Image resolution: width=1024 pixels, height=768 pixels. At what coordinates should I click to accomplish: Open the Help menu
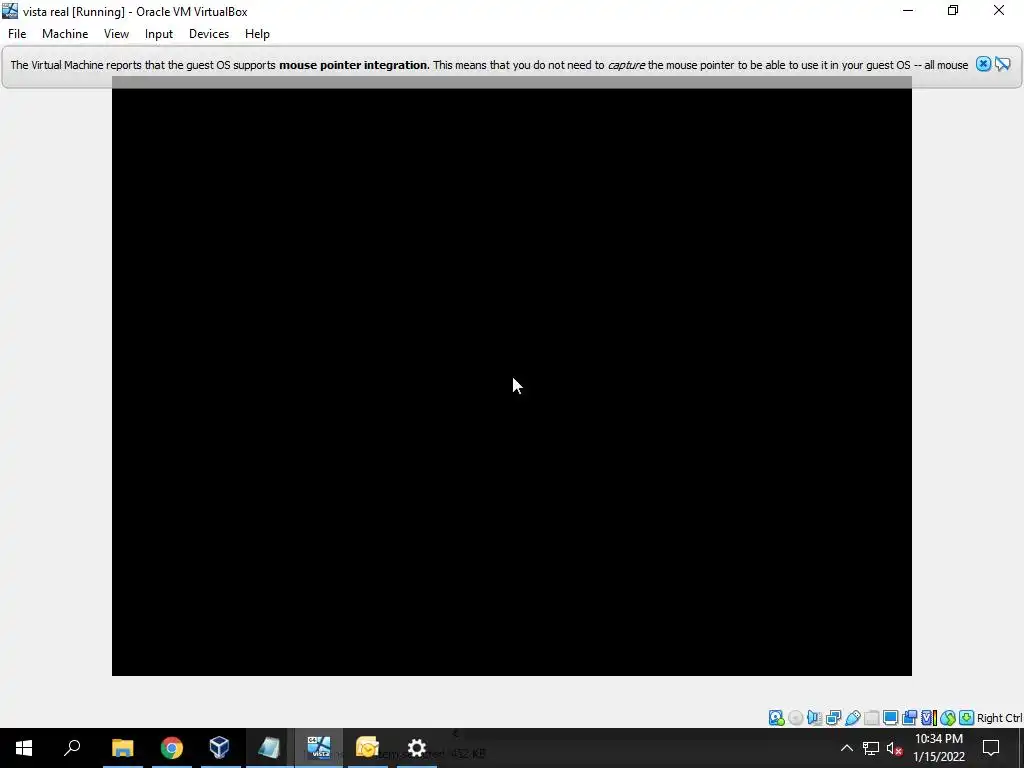point(257,34)
